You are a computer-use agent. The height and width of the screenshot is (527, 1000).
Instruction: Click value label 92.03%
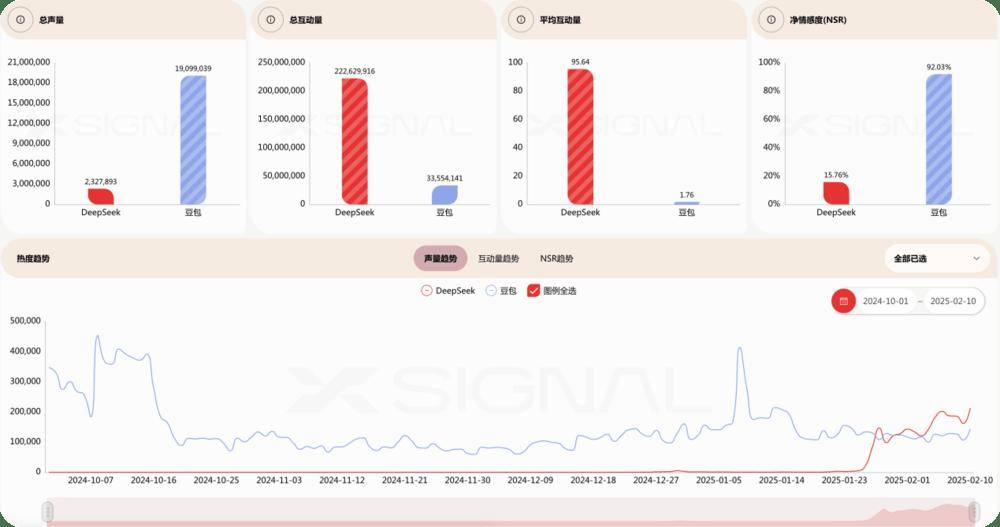pos(939,67)
